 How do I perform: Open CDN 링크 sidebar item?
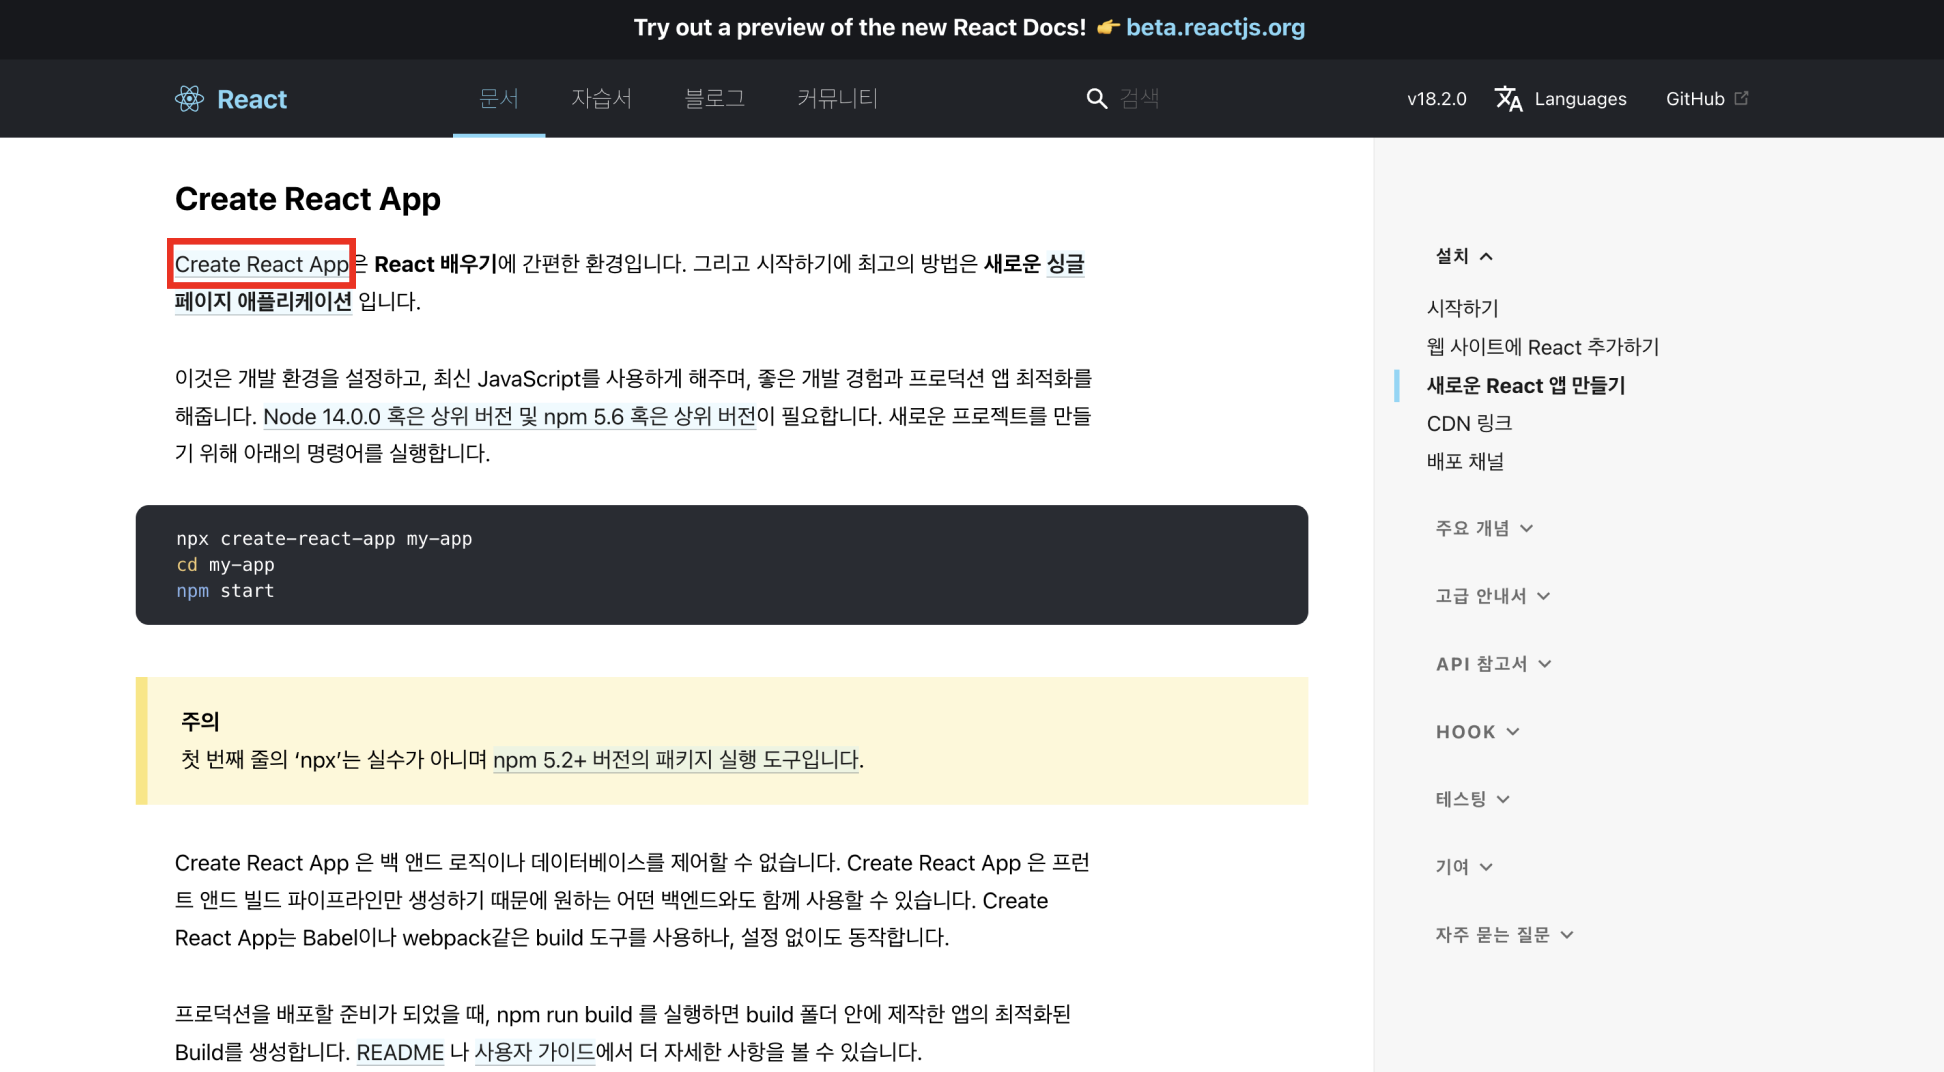1469,423
